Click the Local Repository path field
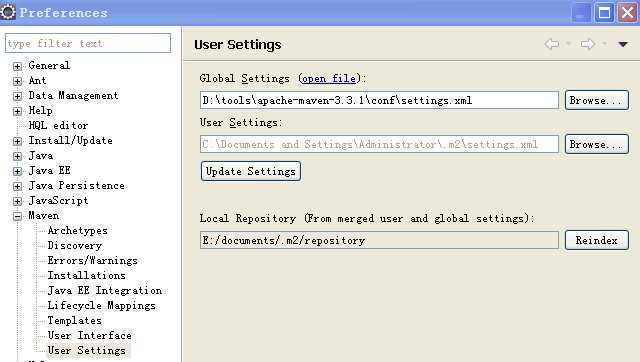Image resolution: width=640 pixels, height=362 pixels. (x=379, y=240)
